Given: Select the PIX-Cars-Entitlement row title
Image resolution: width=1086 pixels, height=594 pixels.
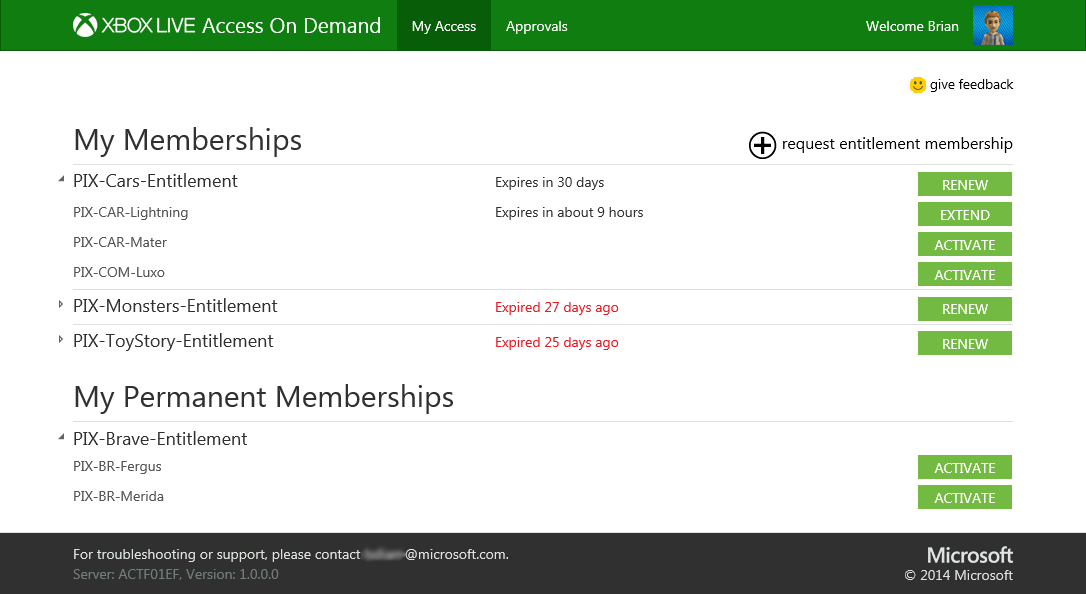Looking at the screenshot, I should pyautogui.click(x=155, y=181).
